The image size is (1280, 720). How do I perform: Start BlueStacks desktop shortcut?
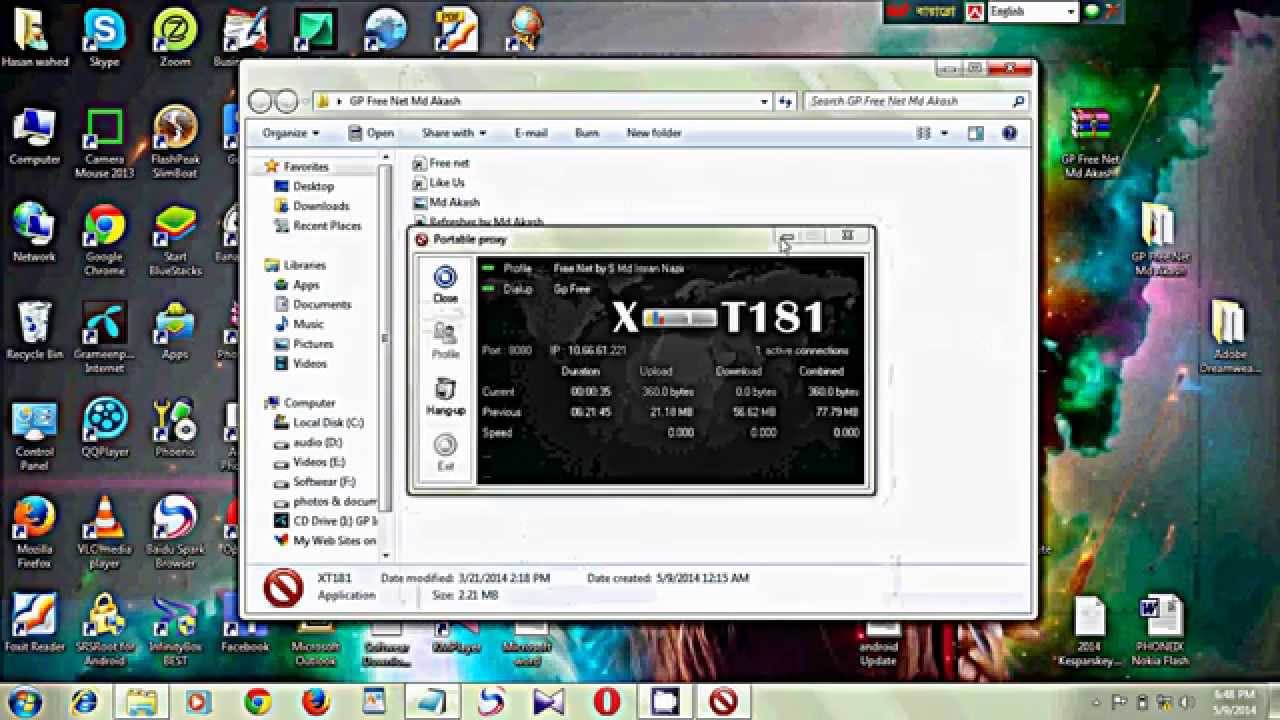click(x=175, y=240)
